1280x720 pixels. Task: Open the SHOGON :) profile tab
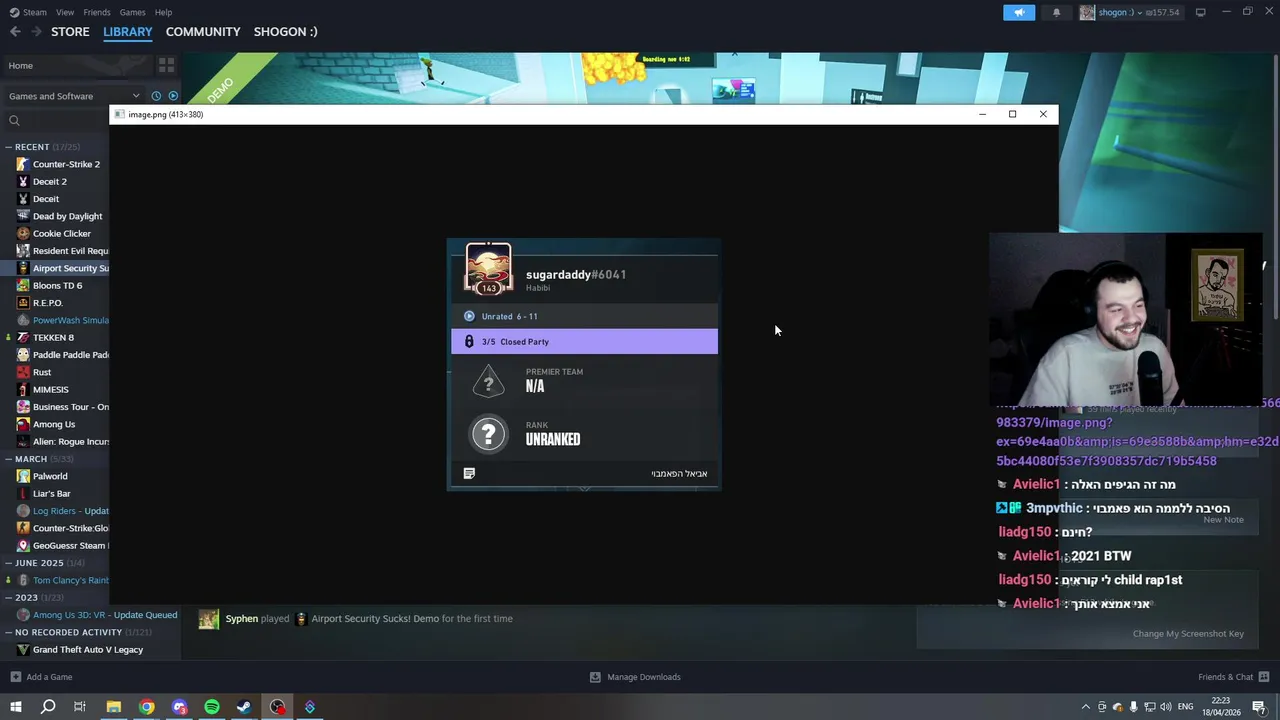[x=285, y=32]
